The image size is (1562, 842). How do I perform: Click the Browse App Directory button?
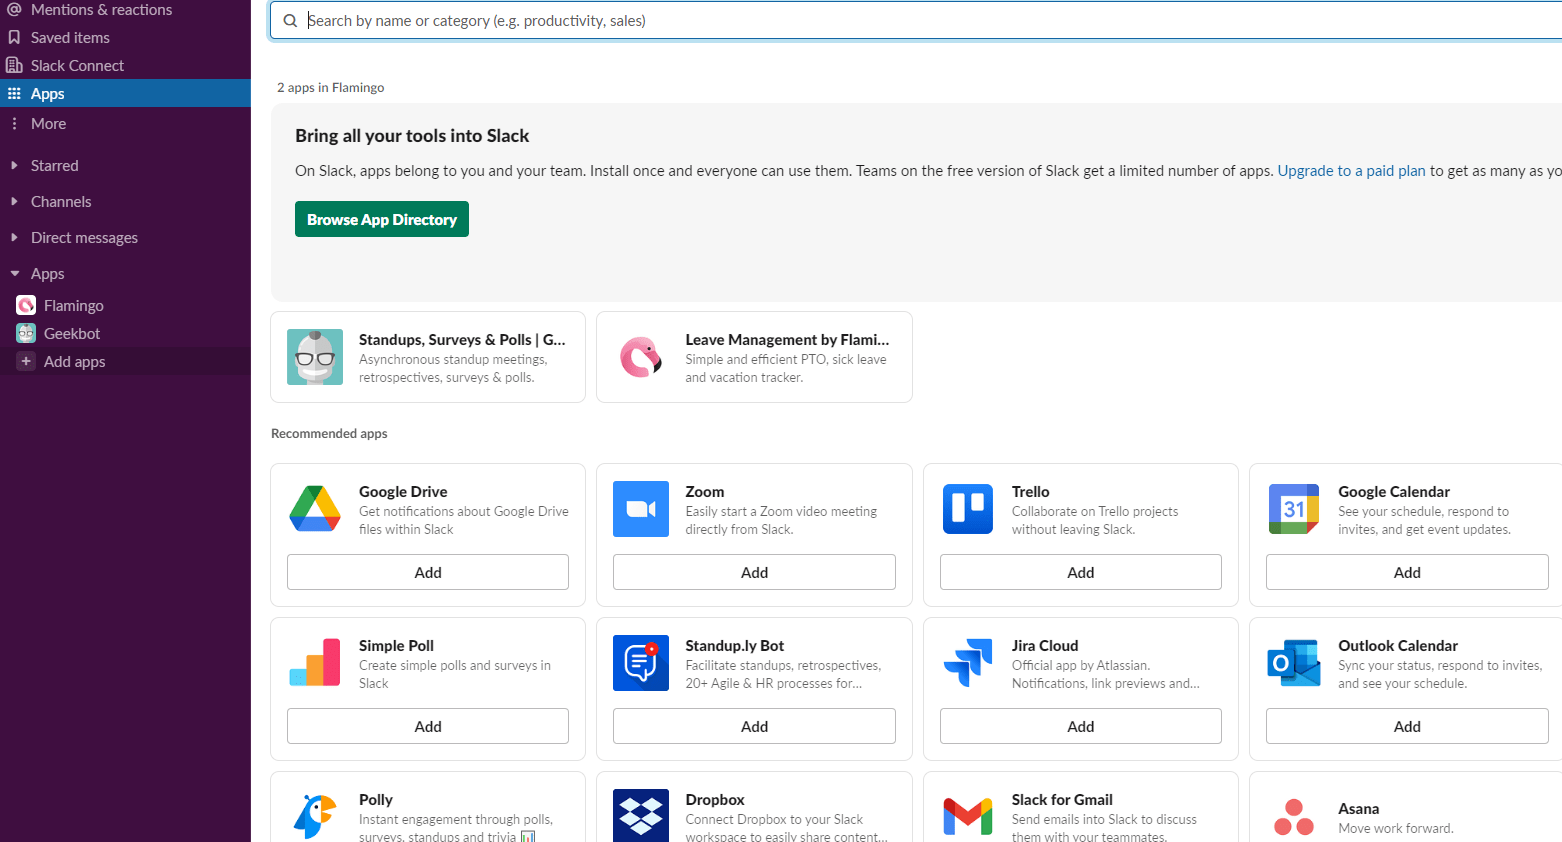(x=381, y=218)
